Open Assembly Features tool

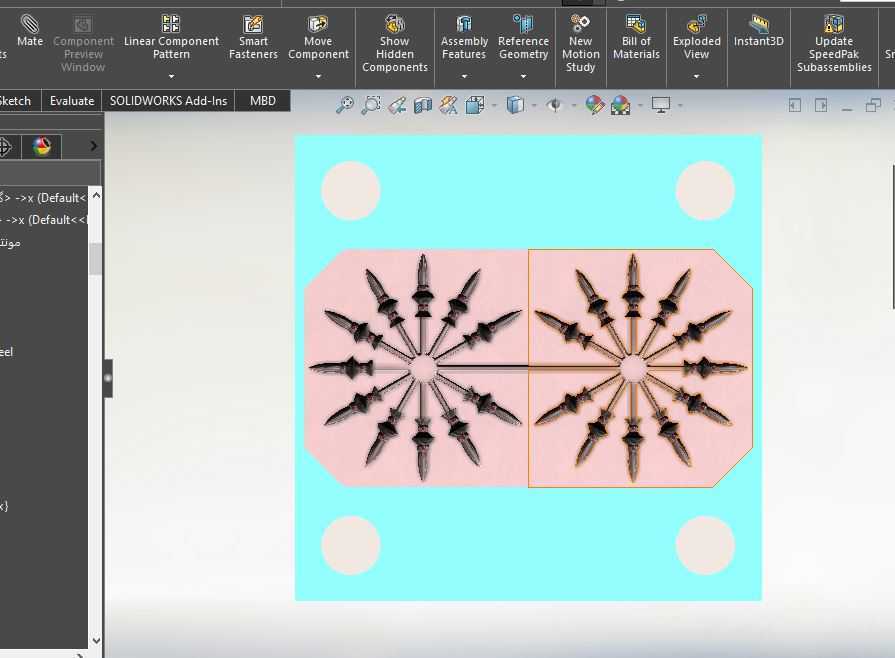click(x=464, y=37)
